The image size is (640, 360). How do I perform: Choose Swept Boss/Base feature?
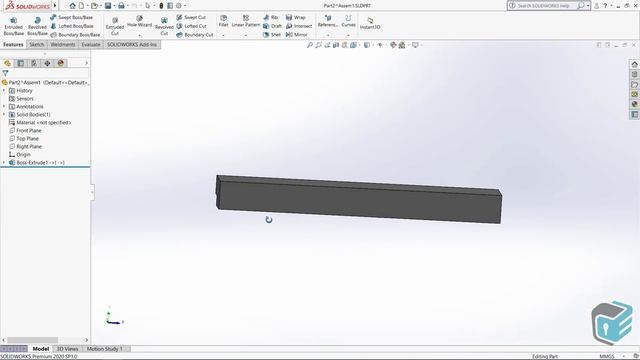(x=71, y=18)
